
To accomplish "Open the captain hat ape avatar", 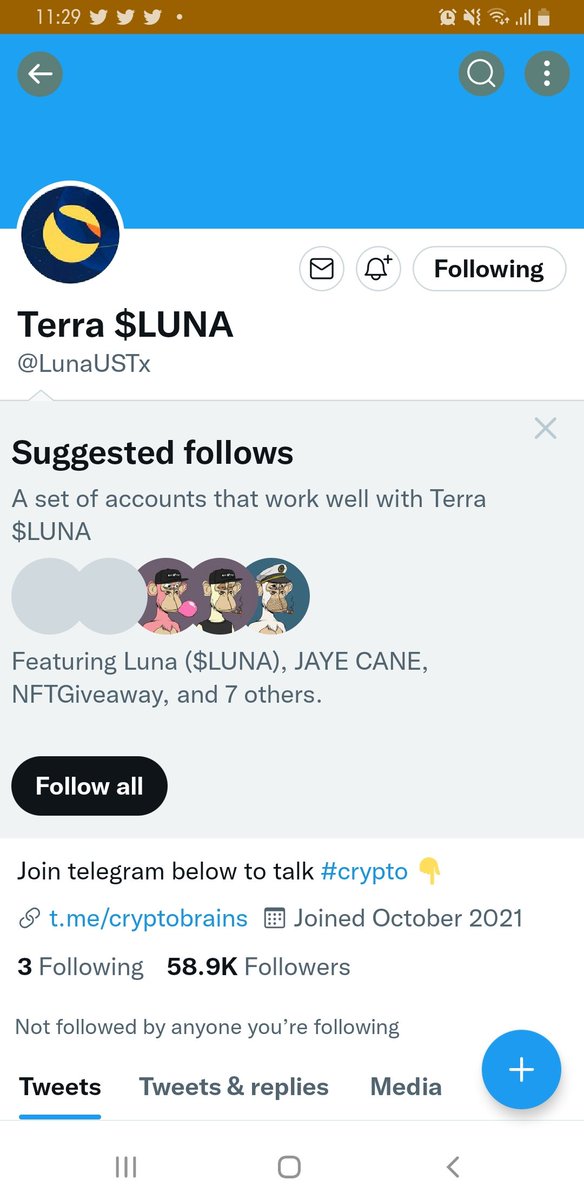I will click(x=276, y=597).
